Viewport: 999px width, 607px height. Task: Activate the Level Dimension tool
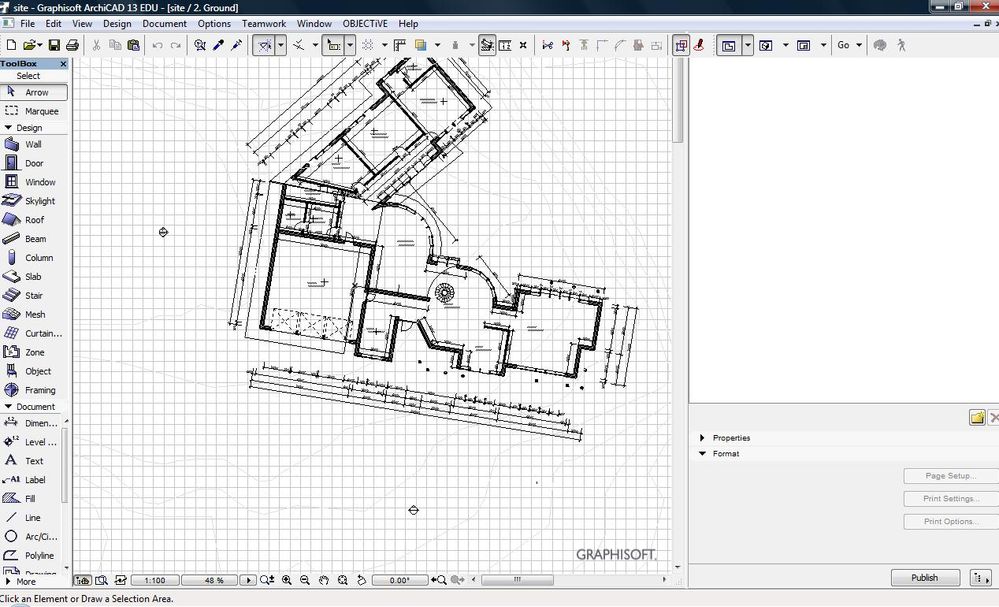pos(31,442)
